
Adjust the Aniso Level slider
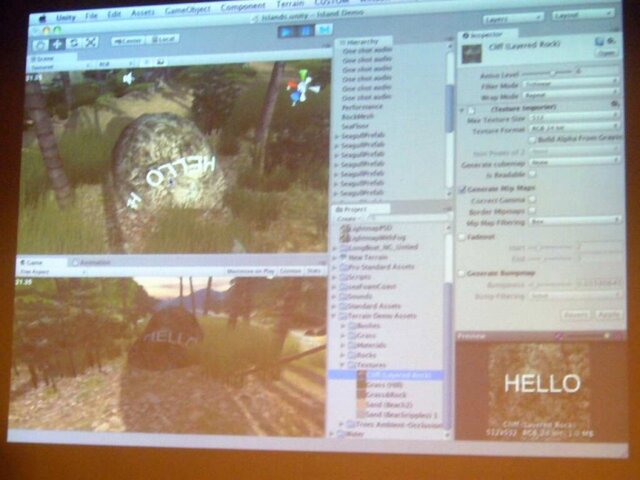[547, 73]
